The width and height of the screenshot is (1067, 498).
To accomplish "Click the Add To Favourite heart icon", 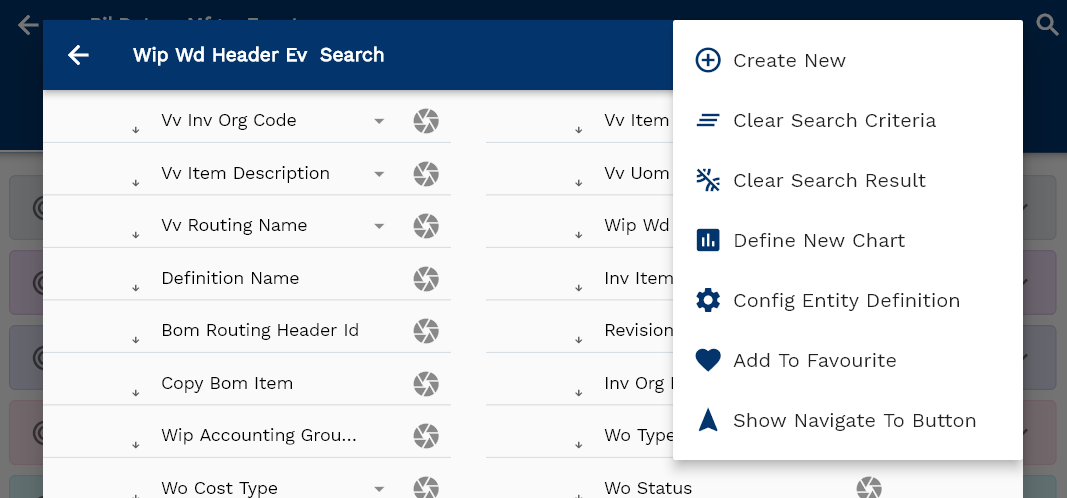I will [708, 360].
